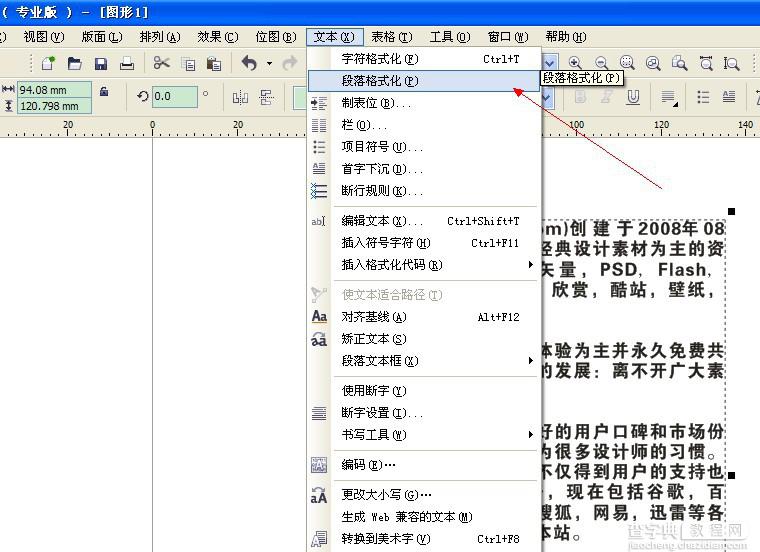Screen dimensions: 760x552
Task: Choose 断字设置(I)... menu entry
Action: pos(424,413)
